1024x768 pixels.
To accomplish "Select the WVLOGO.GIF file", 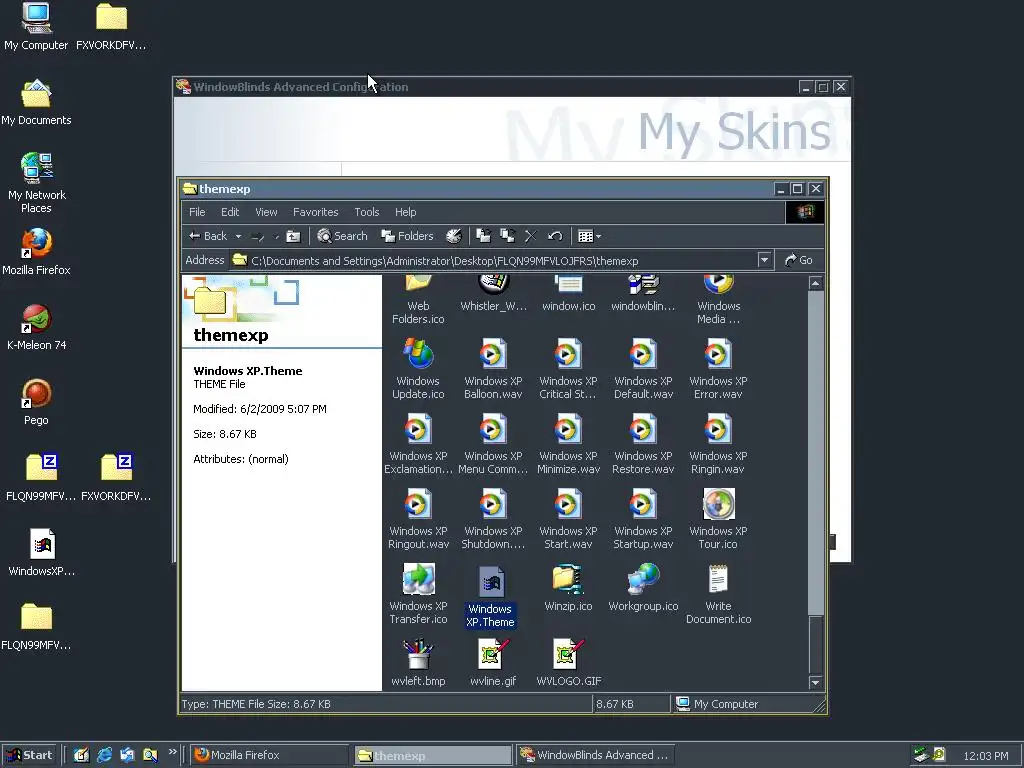I will point(568,662).
